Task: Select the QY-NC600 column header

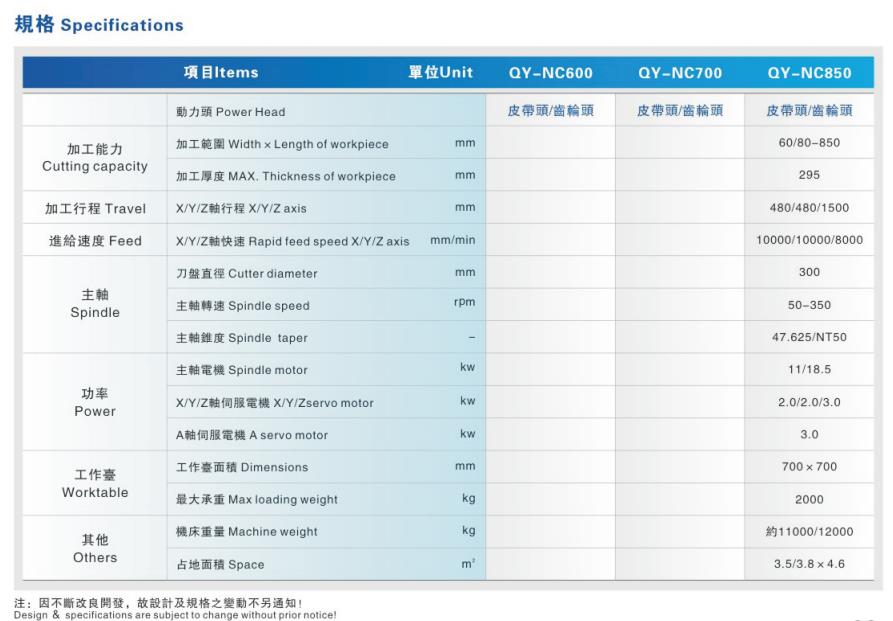Action: (x=550, y=73)
